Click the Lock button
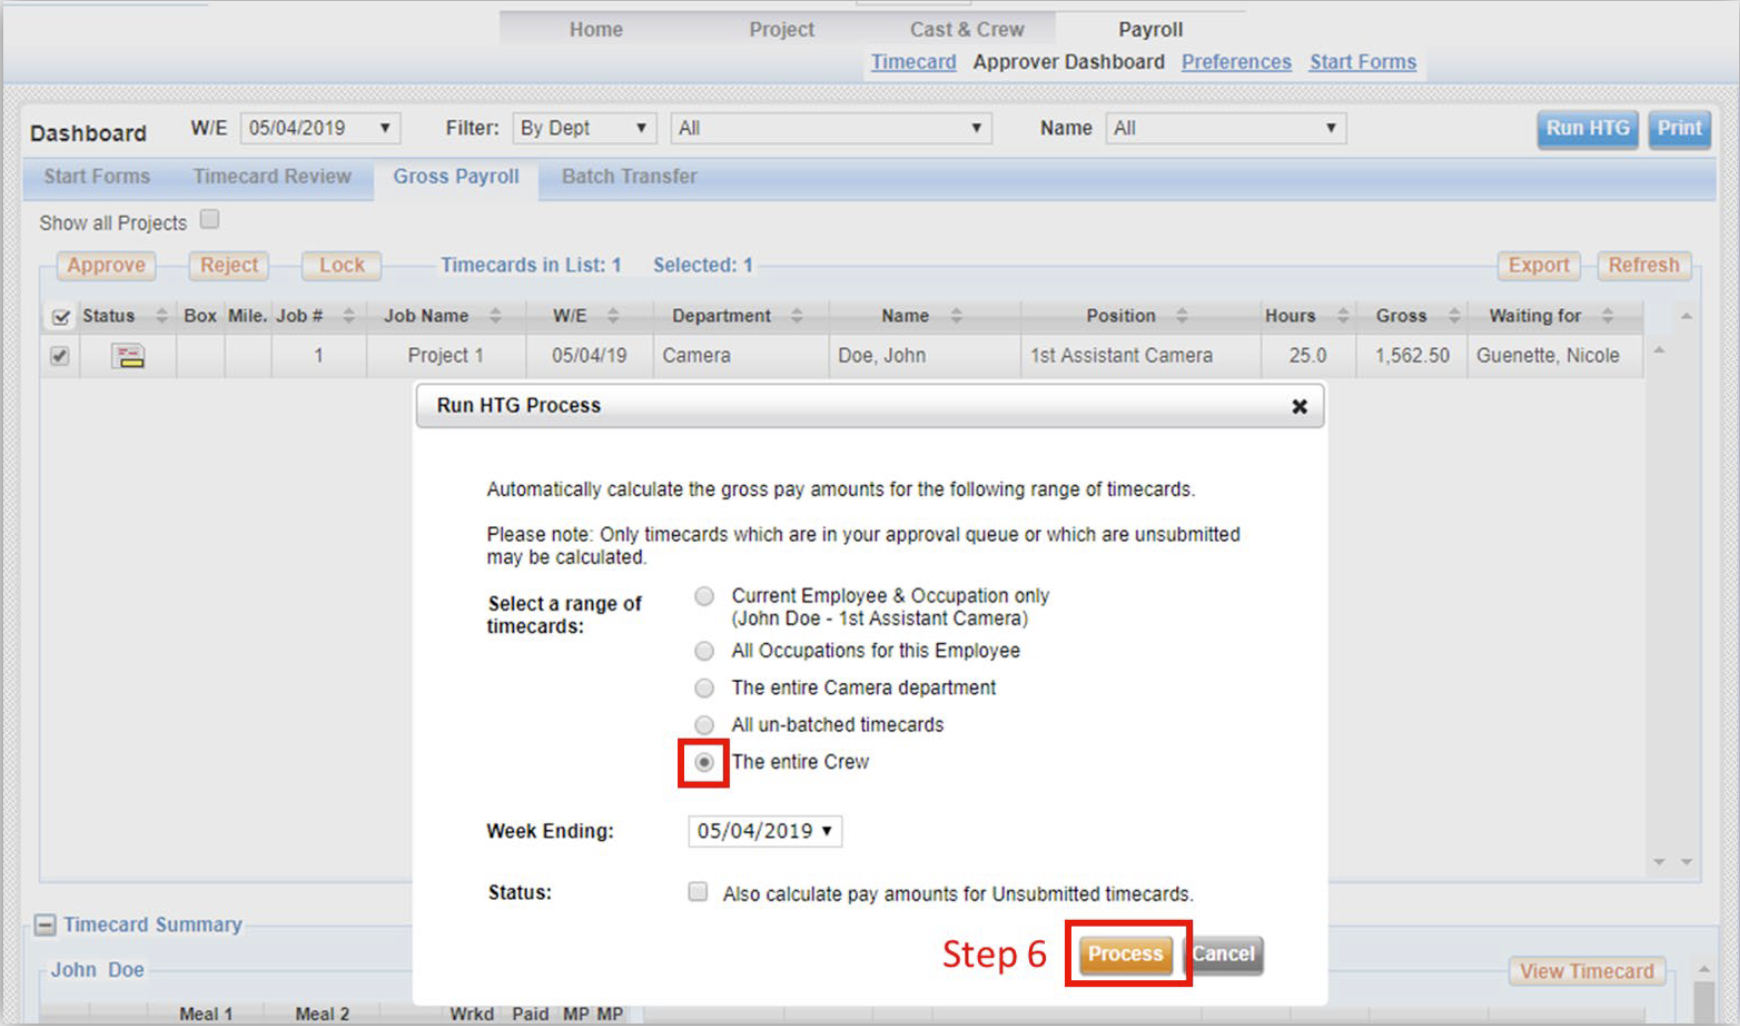This screenshot has height=1026, width=1740. tap(342, 265)
